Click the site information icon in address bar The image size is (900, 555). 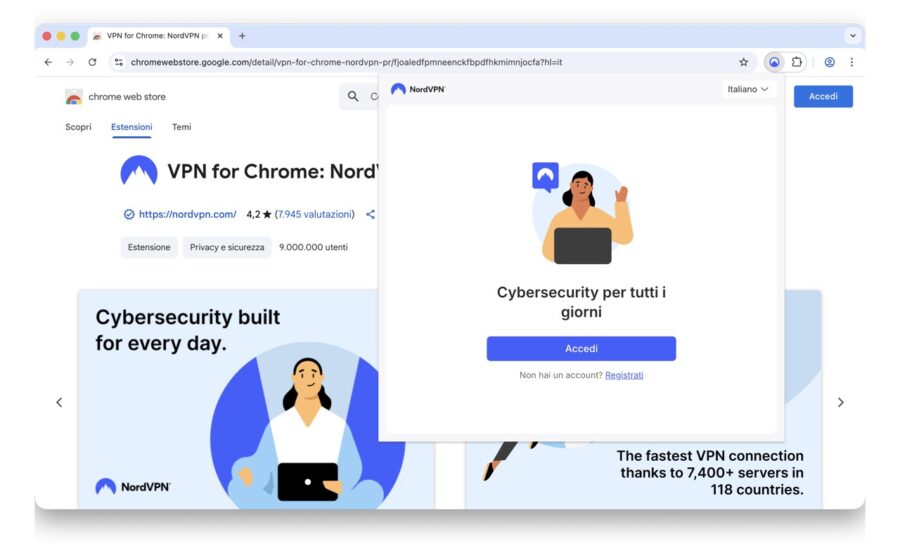pyautogui.click(x=119, y=62)
